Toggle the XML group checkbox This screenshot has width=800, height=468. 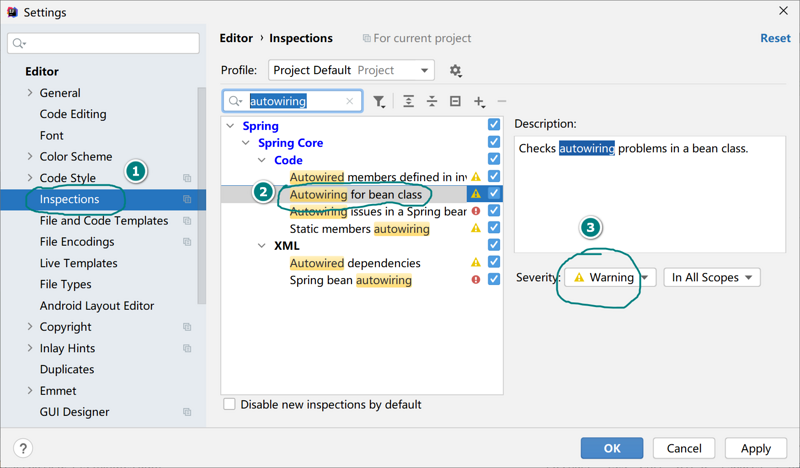tap(494, 244)
